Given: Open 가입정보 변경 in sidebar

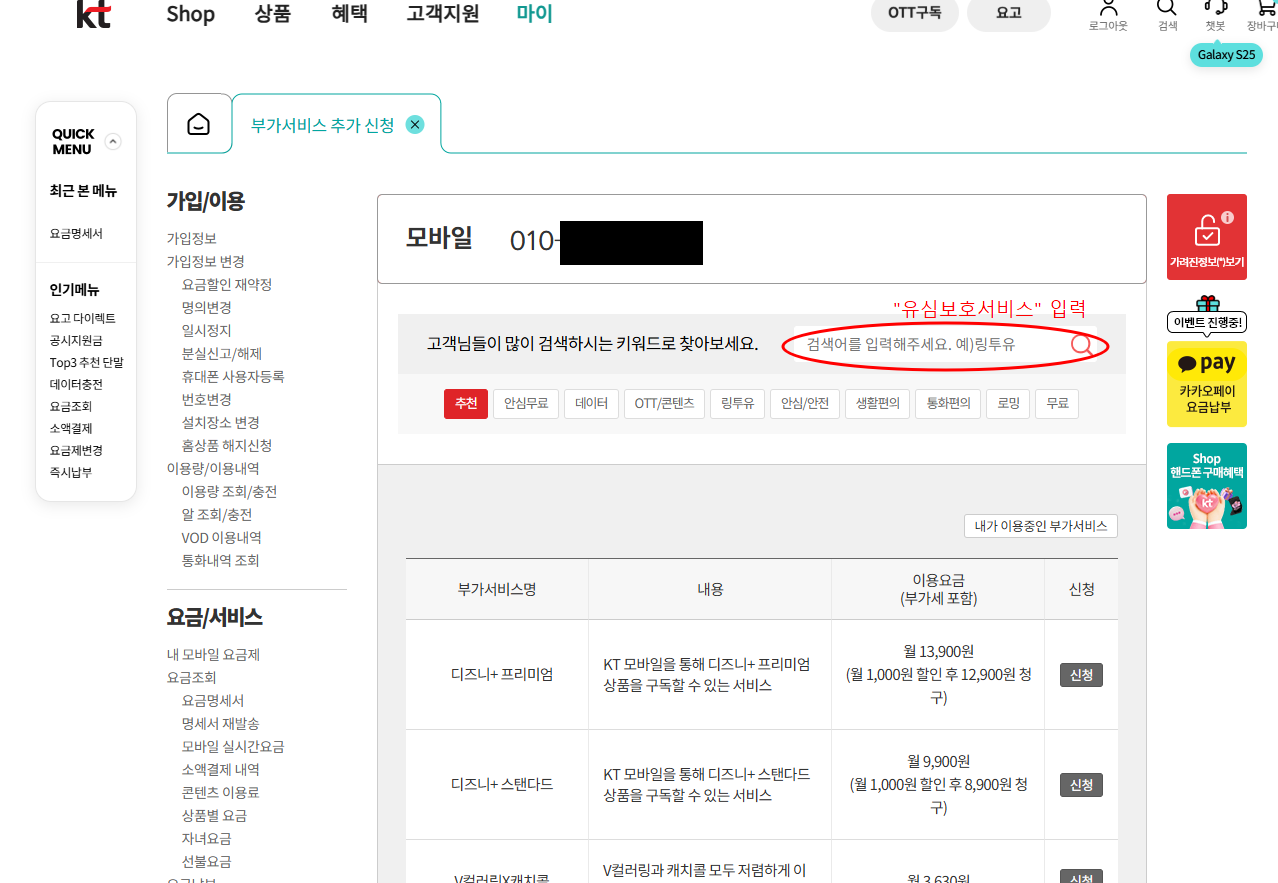Looking at the screenshot, I should click(205, 262).
